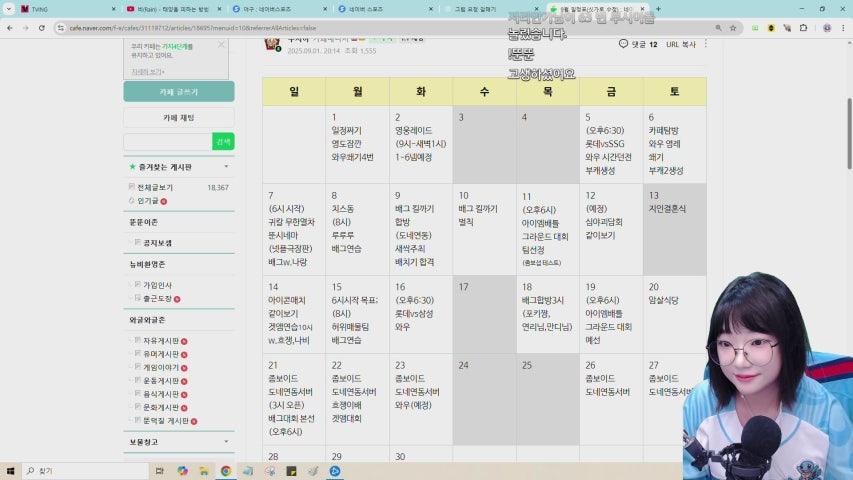Click the address bar URL

193,28
